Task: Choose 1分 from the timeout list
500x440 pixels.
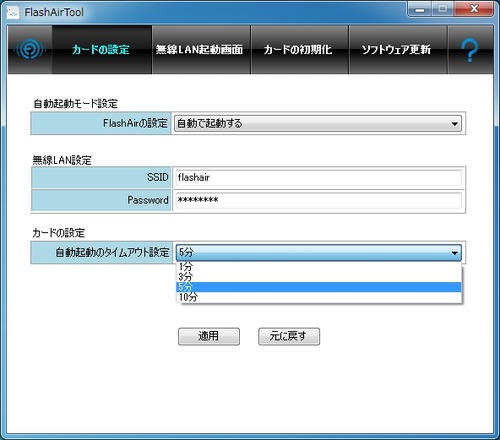Action: click(319, 267)
